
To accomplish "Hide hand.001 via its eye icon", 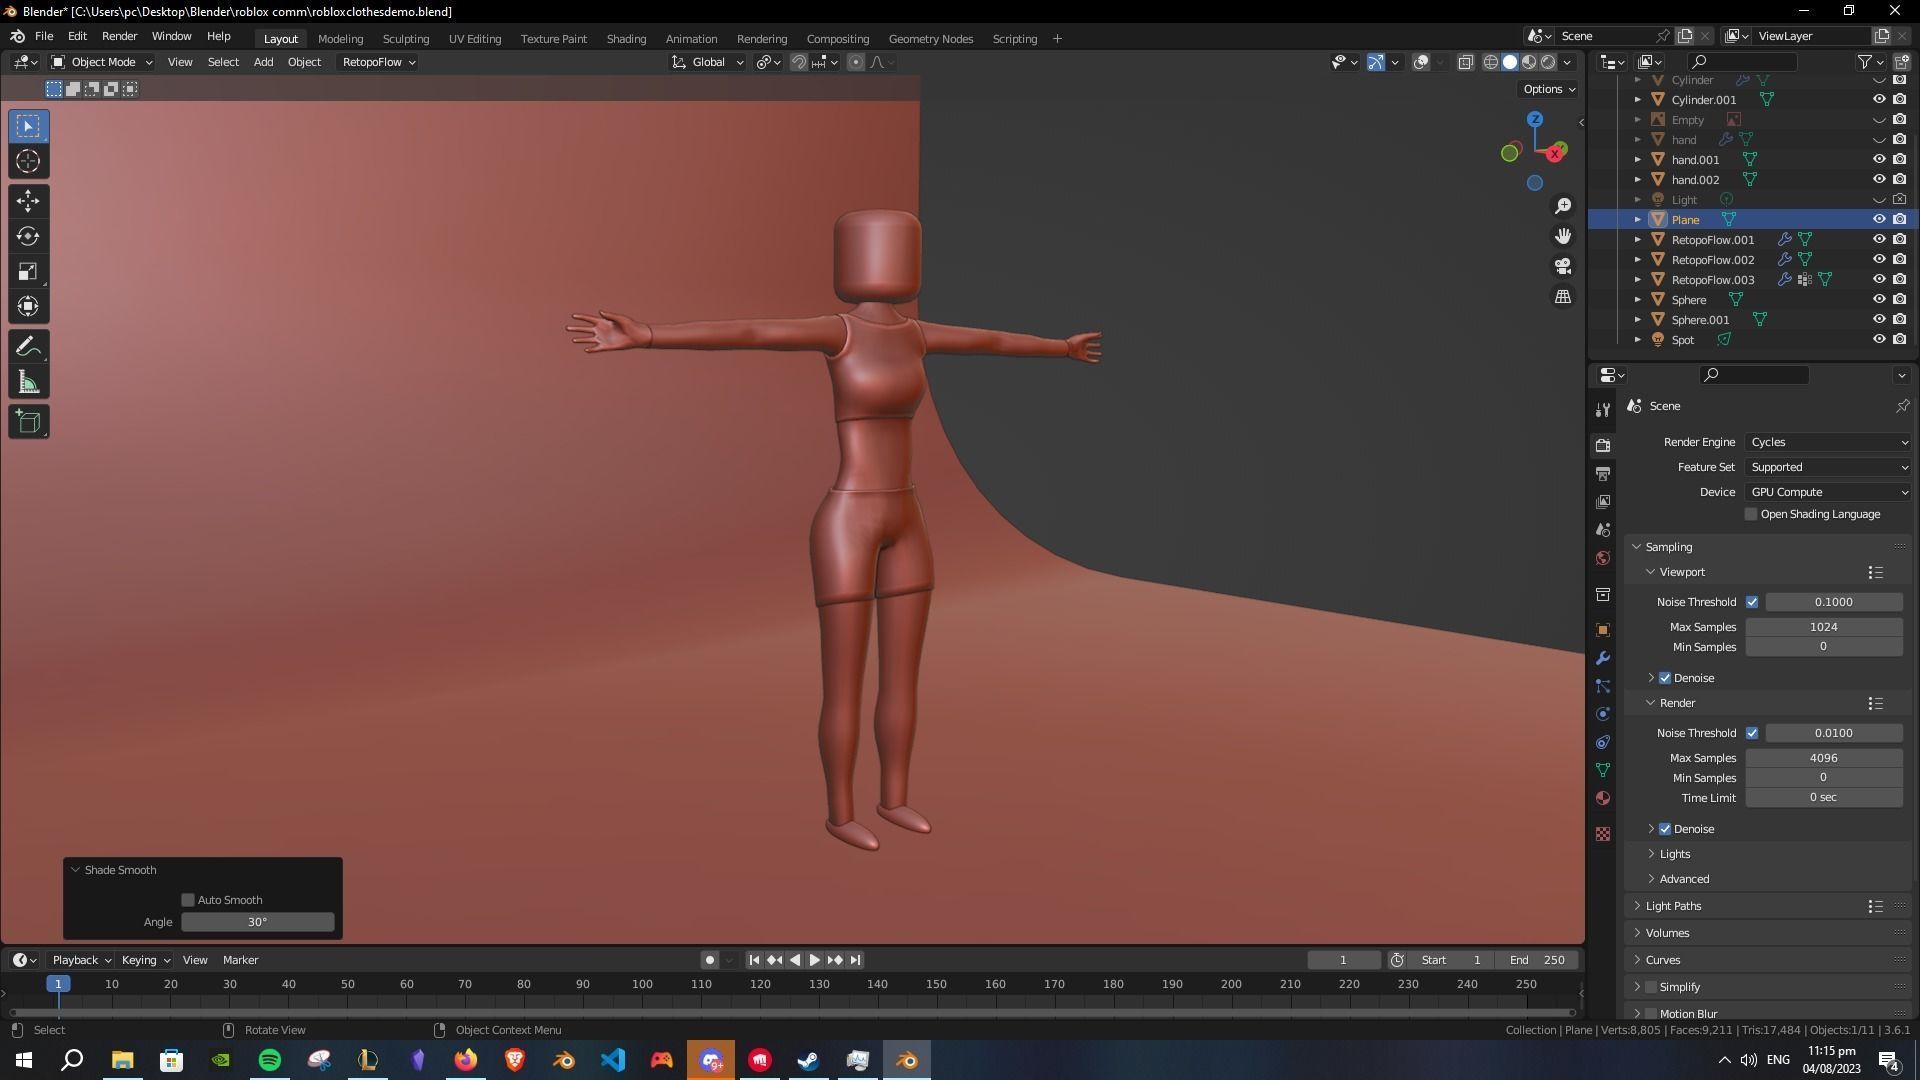I will coord(1879,159).
